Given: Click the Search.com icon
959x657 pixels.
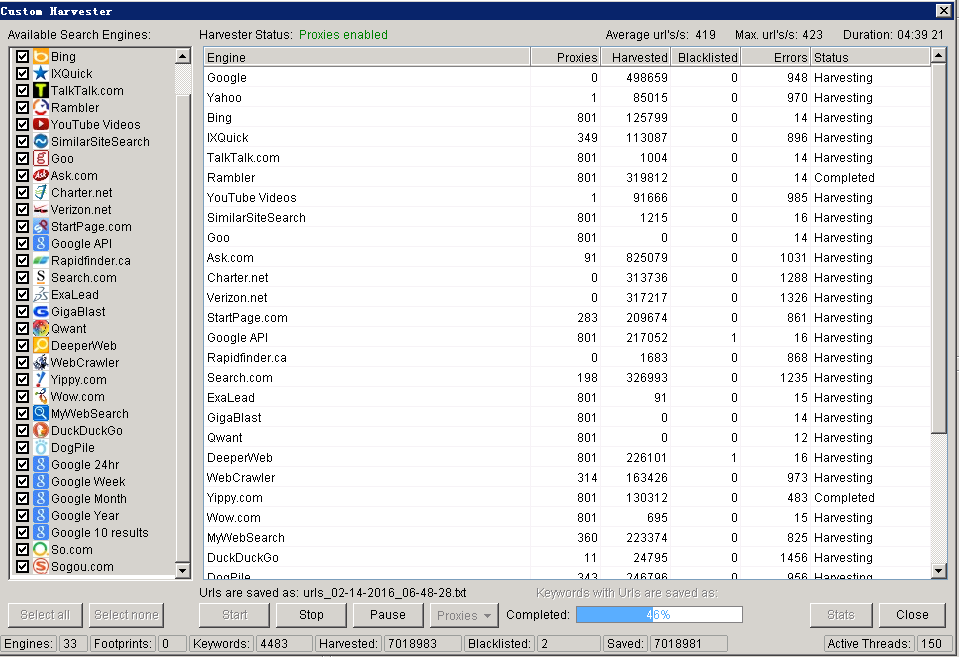Looking at the screenshot, I should click(x=41, y=278).
